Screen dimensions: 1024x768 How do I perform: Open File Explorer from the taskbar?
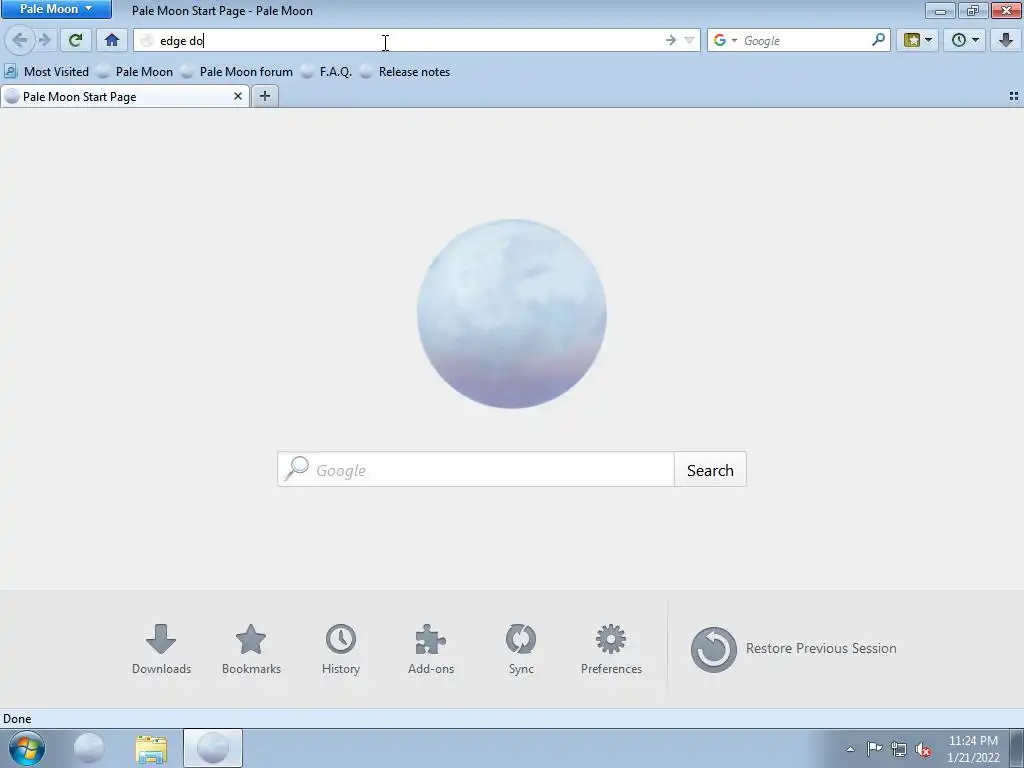(151, 748)
